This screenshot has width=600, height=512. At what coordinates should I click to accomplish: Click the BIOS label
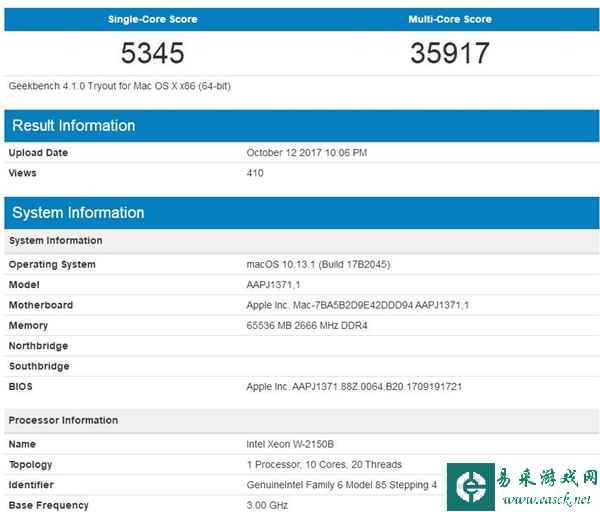coord(20,386)
